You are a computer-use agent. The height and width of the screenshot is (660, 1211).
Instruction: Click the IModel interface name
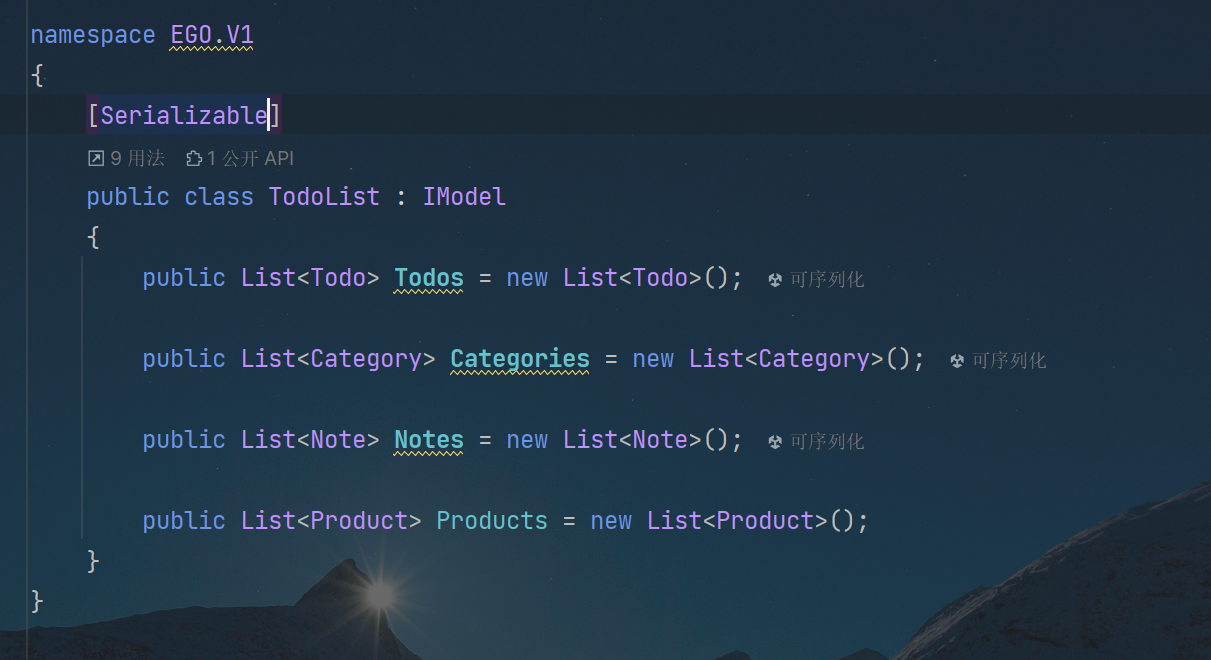click(464, 197)
